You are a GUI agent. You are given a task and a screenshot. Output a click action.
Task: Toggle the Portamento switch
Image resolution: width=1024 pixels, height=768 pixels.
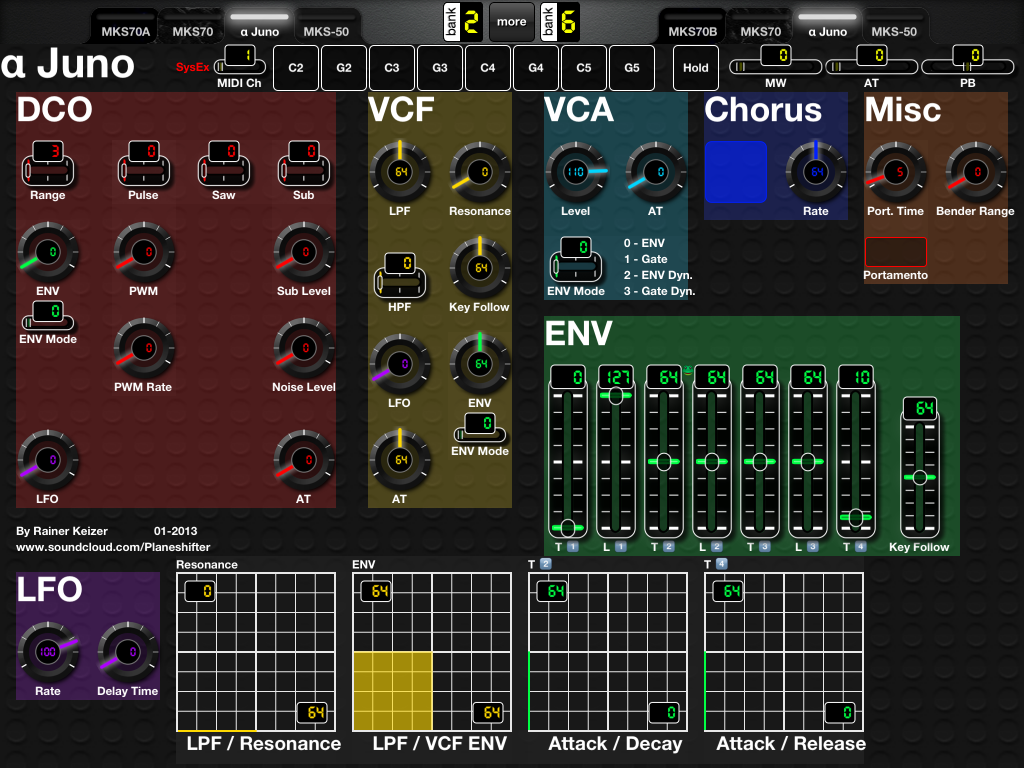tap(895, 251)
